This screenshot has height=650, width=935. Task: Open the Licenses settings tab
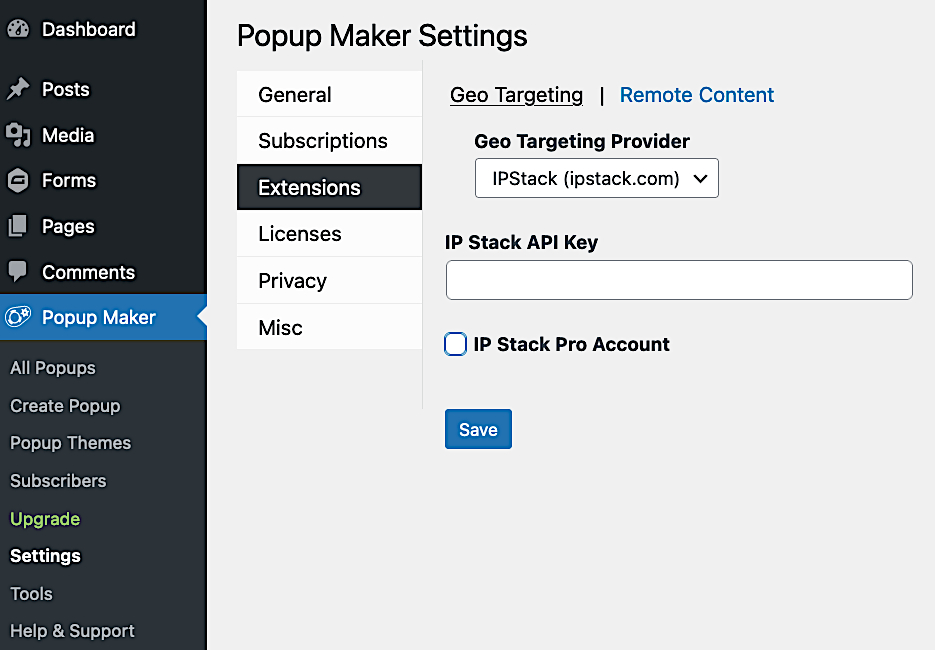[x=329, y=234]
